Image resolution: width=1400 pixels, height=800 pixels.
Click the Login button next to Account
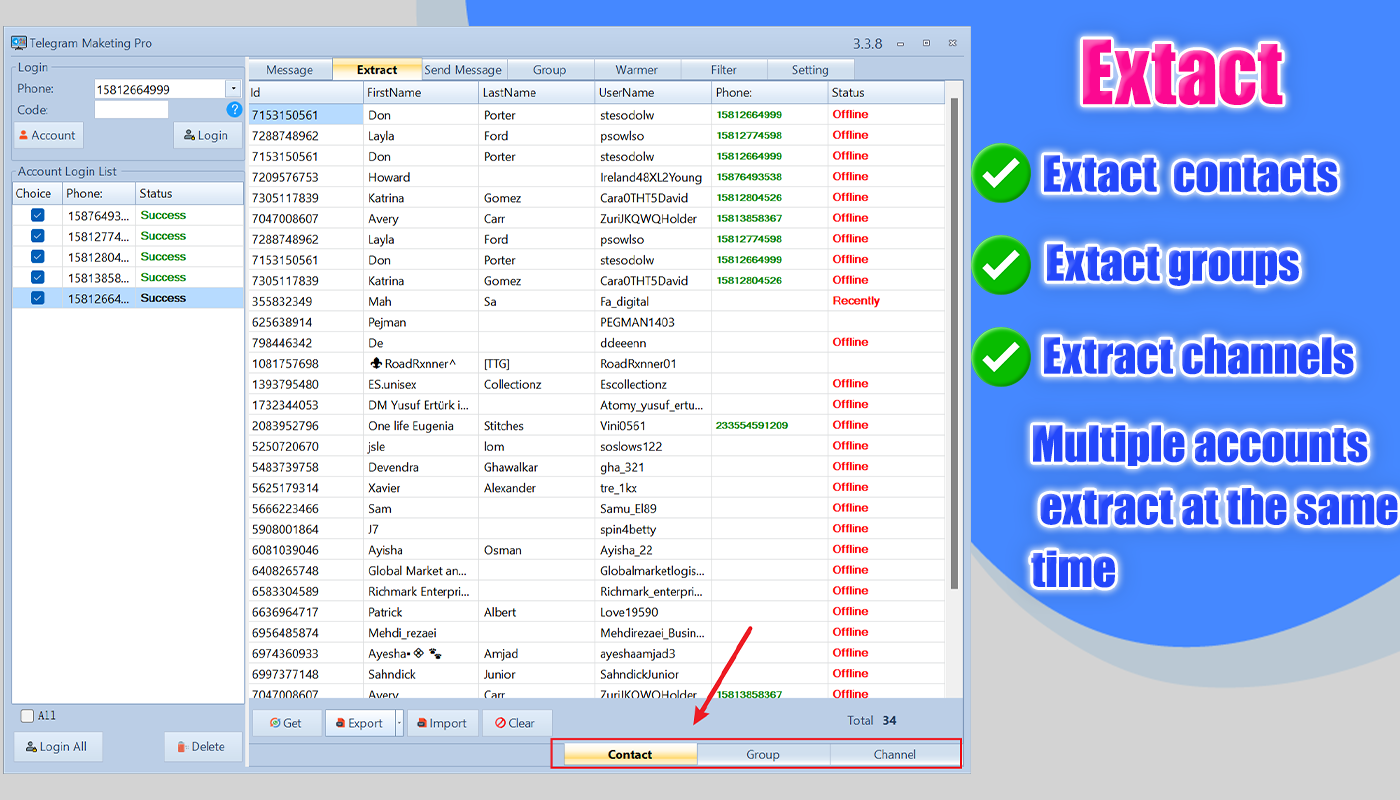pos(208,135)
